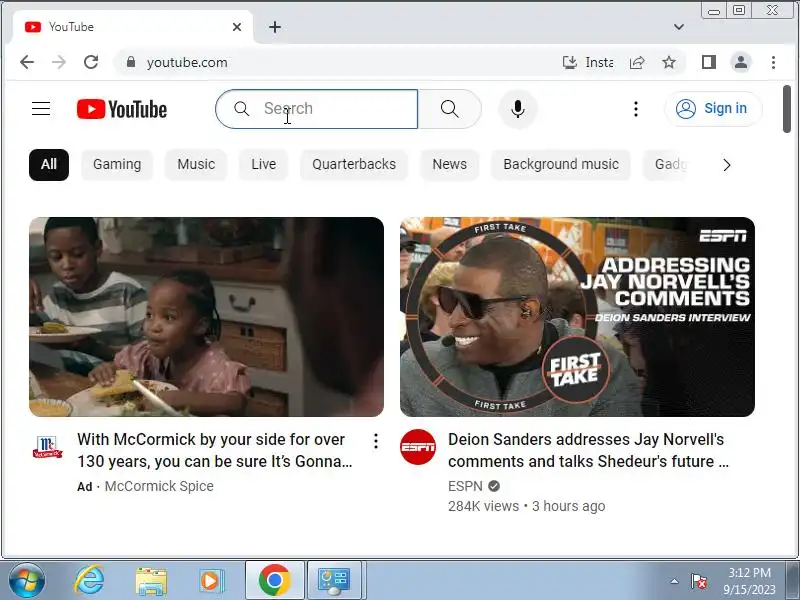Open Chrome three-dot customize menu
Image resolution: width=800 pixels, height=600 pixels.
tap(773, 62)
